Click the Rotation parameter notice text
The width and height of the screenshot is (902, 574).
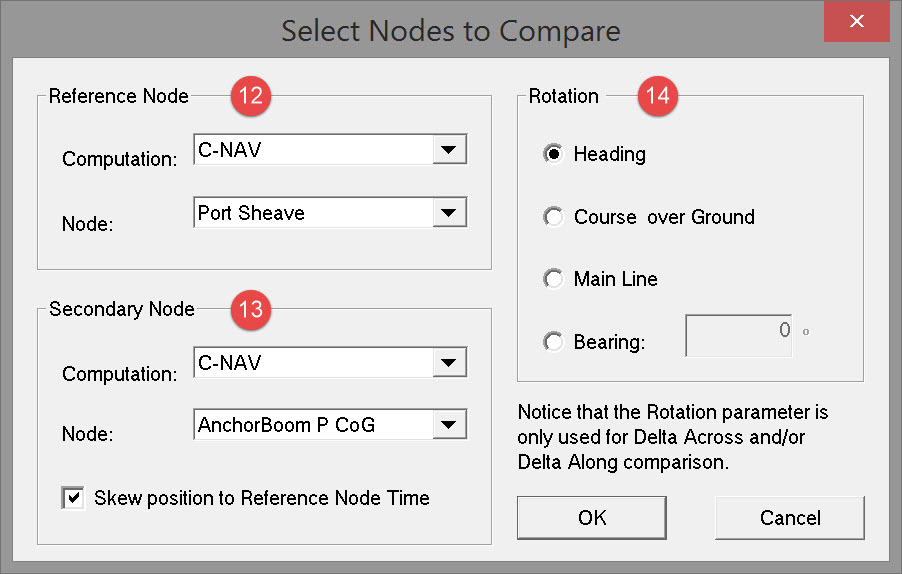[674, 437]
